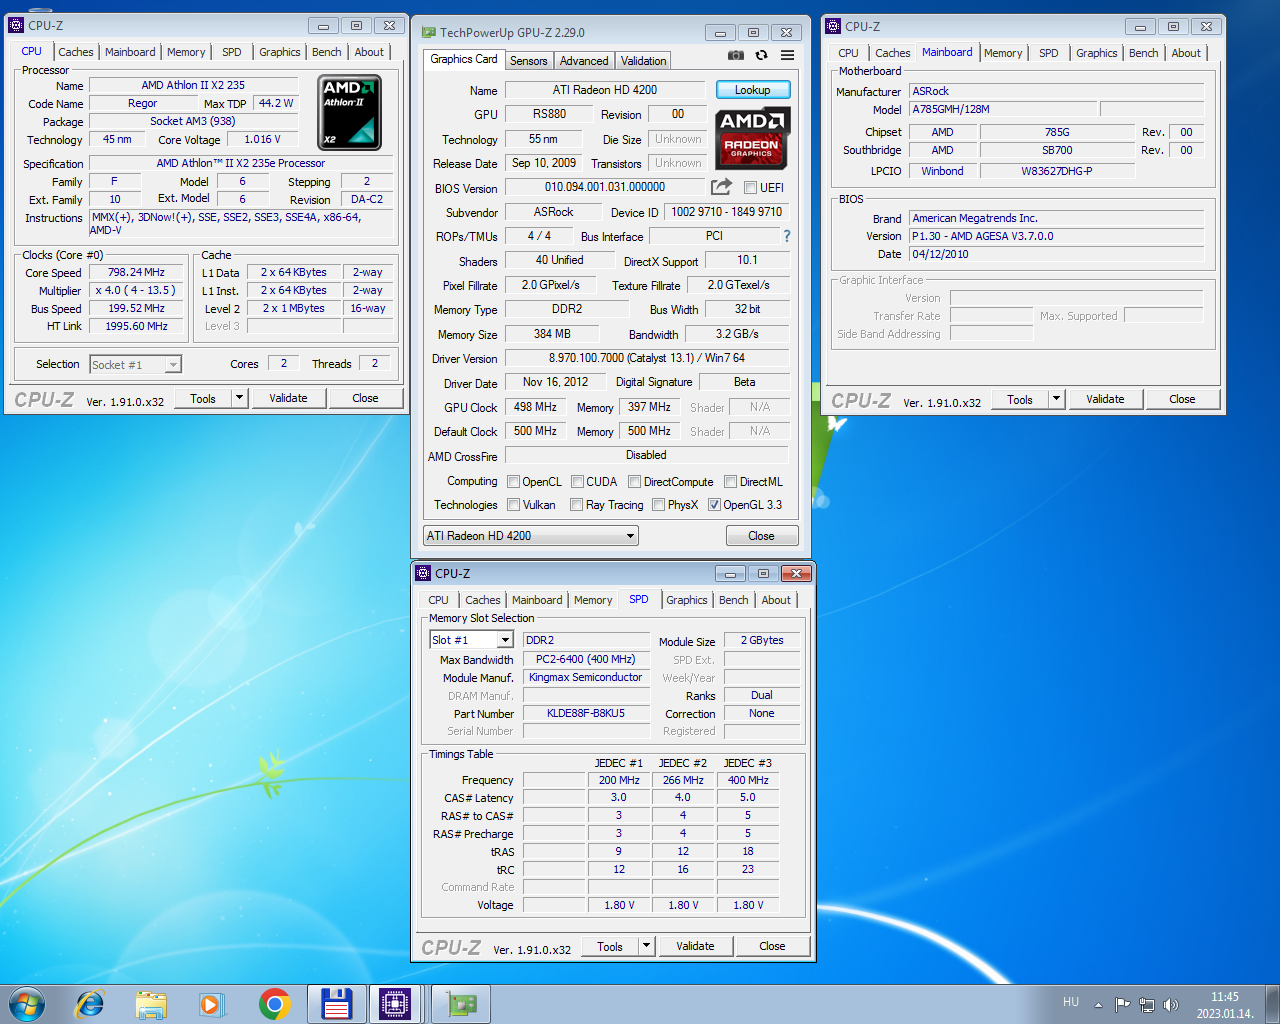Click Validate in the CPU tab window
Image resolution: width=1280 pixels, height=1024 pixels.
point(289,398)
